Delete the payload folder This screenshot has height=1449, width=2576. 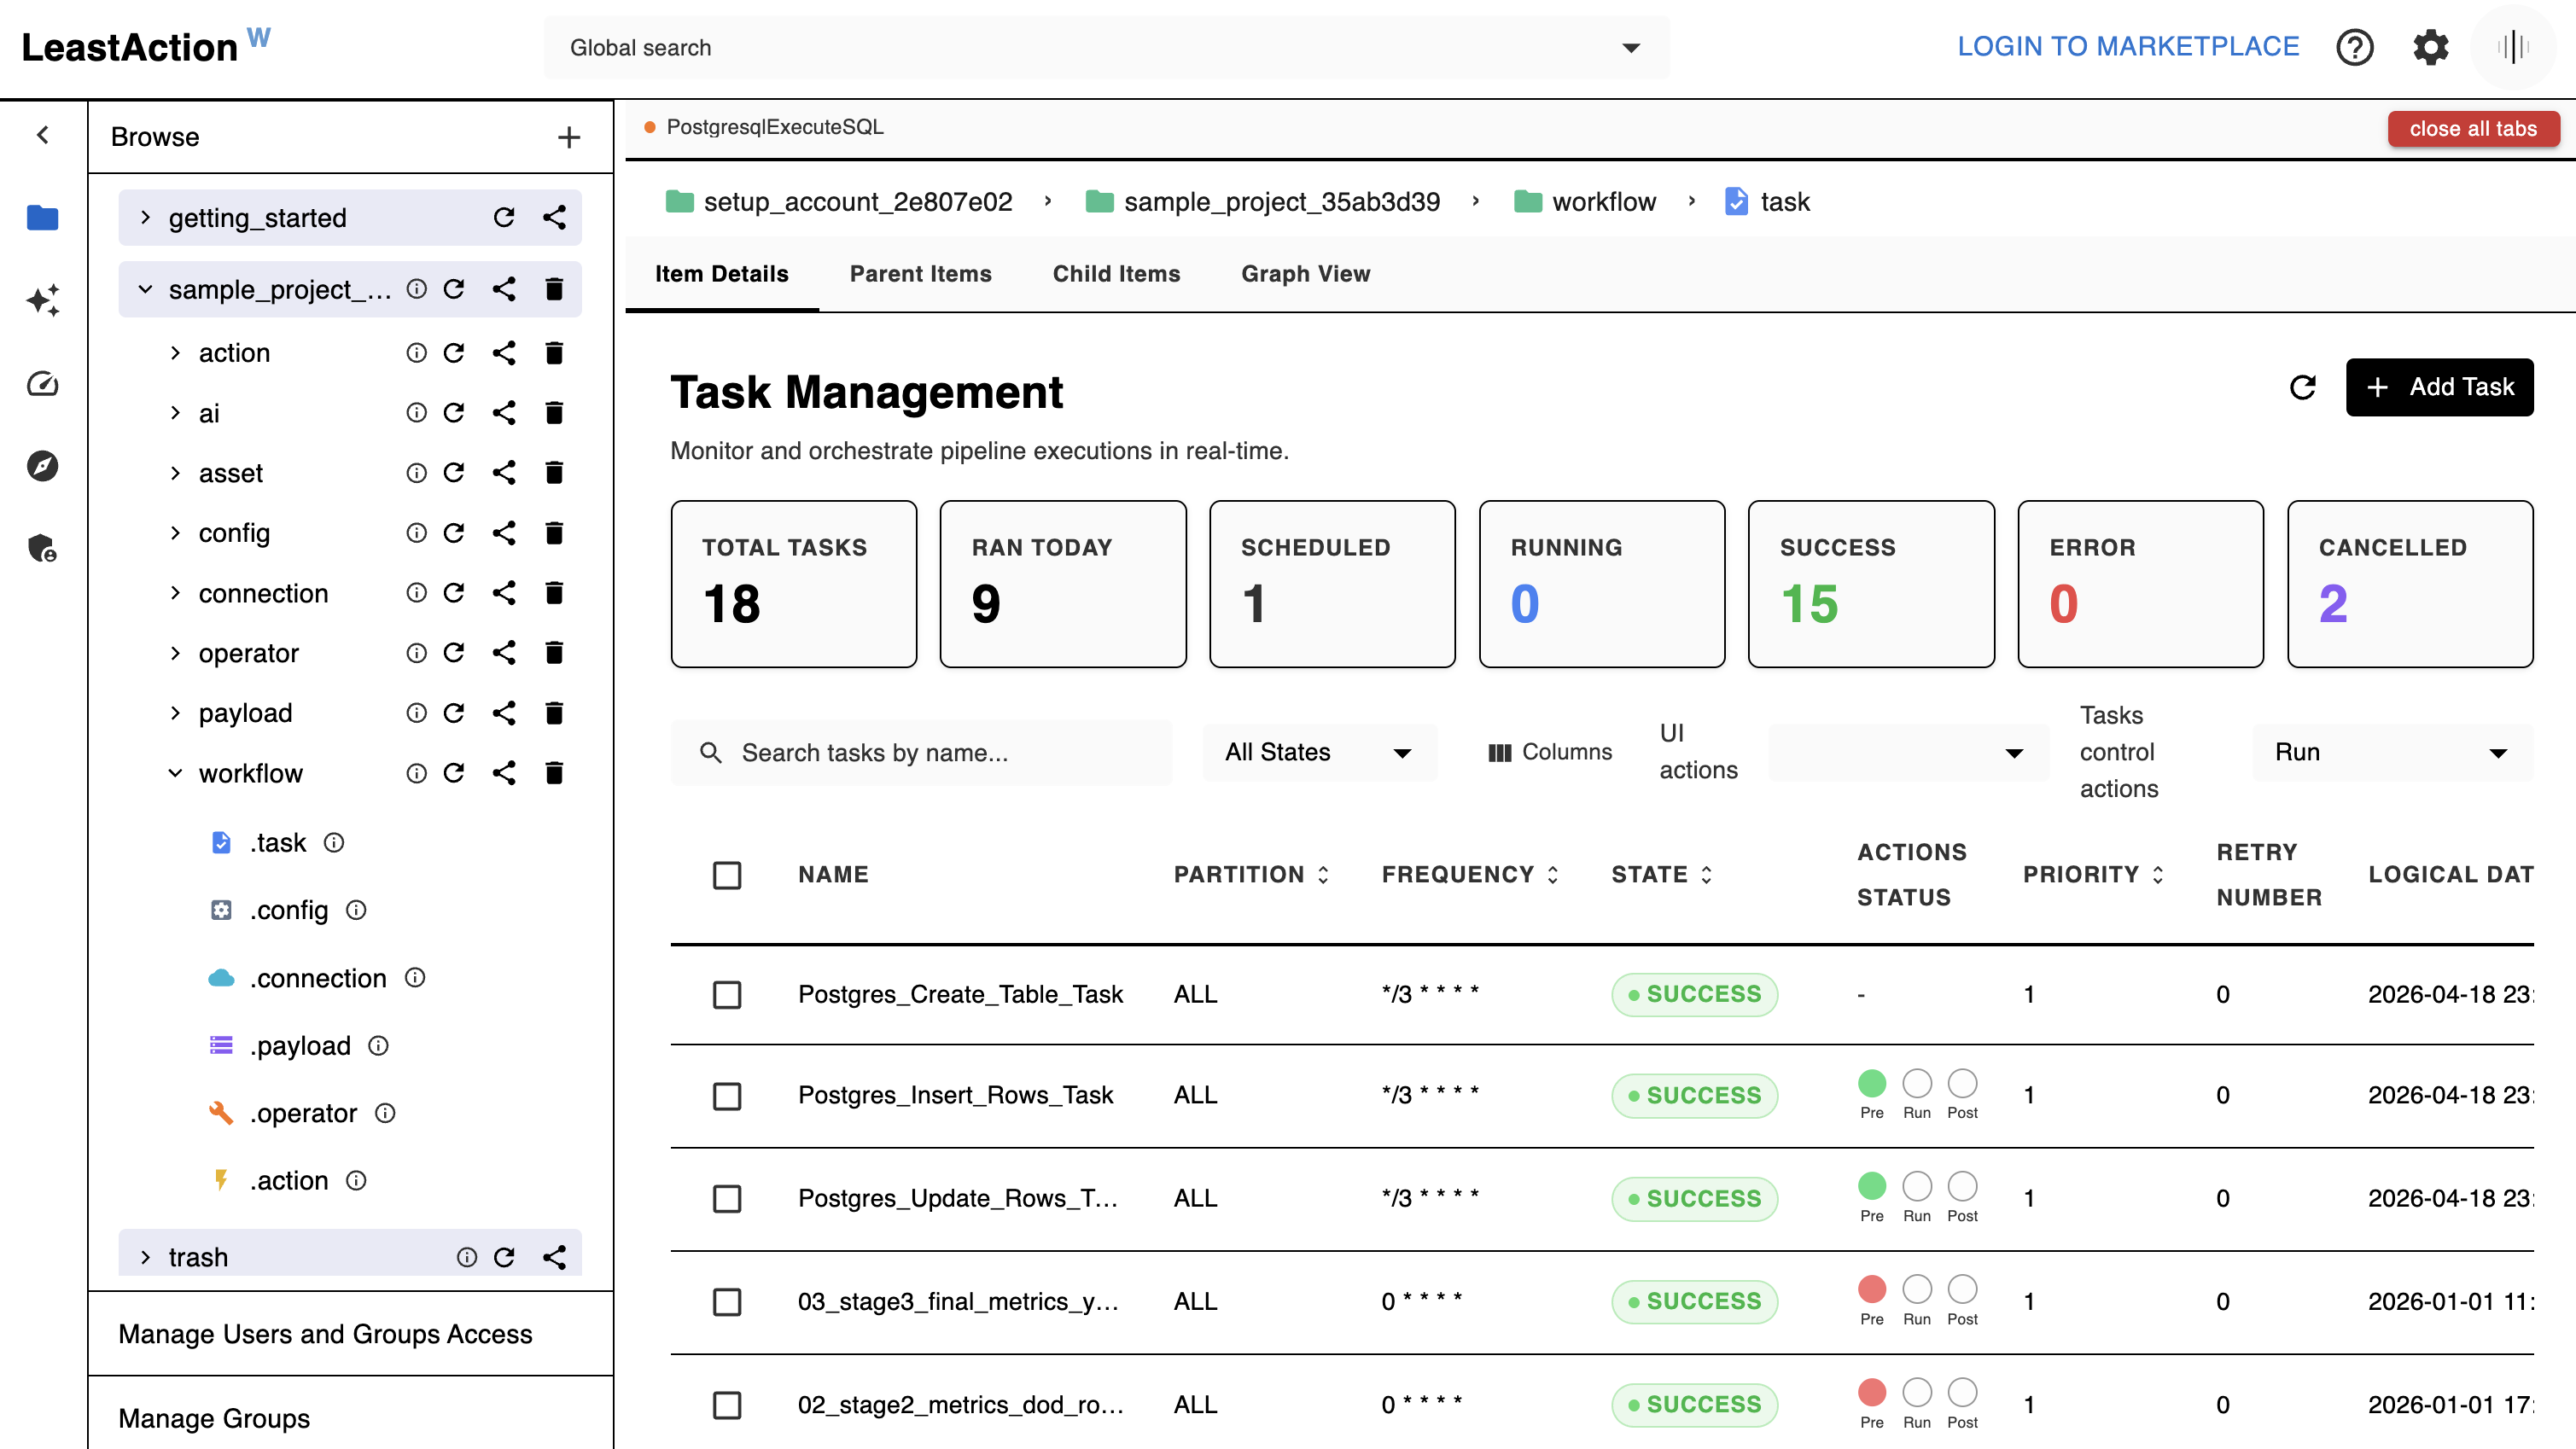554,712
